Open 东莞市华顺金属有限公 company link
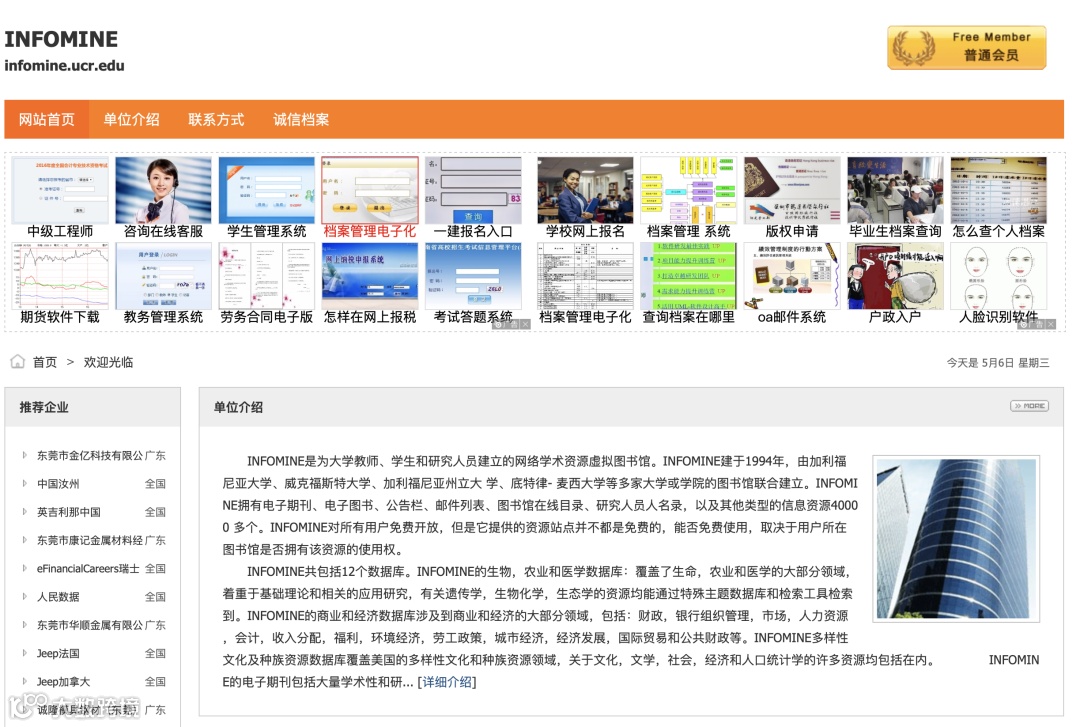The height and width of the screenshot is (727, 1080). click(x=90, y=625)
